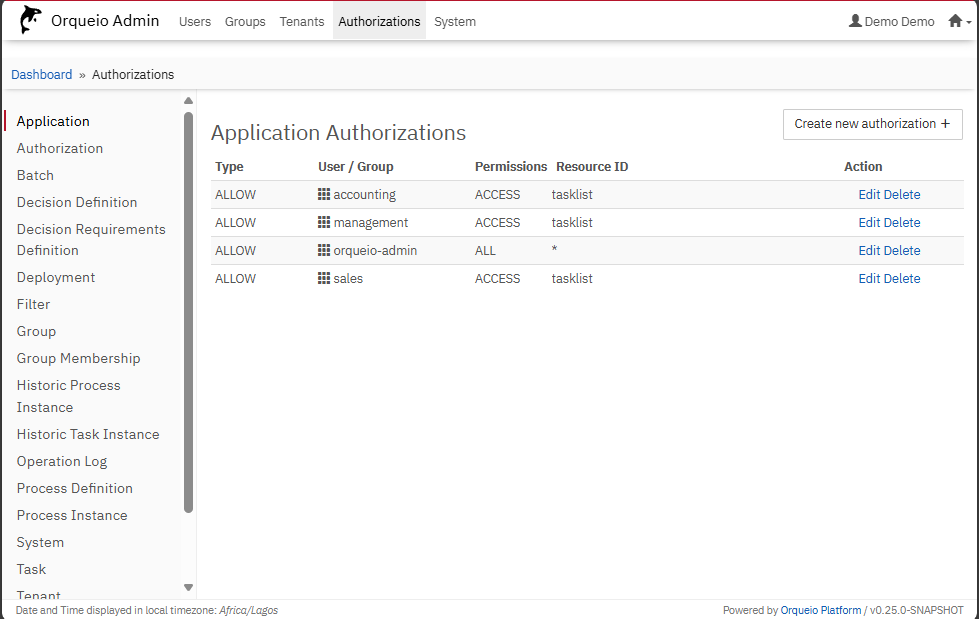Open the home icon dropdown menu
Image resolution: width=979 pixels, height=619 pixels.
957,21
